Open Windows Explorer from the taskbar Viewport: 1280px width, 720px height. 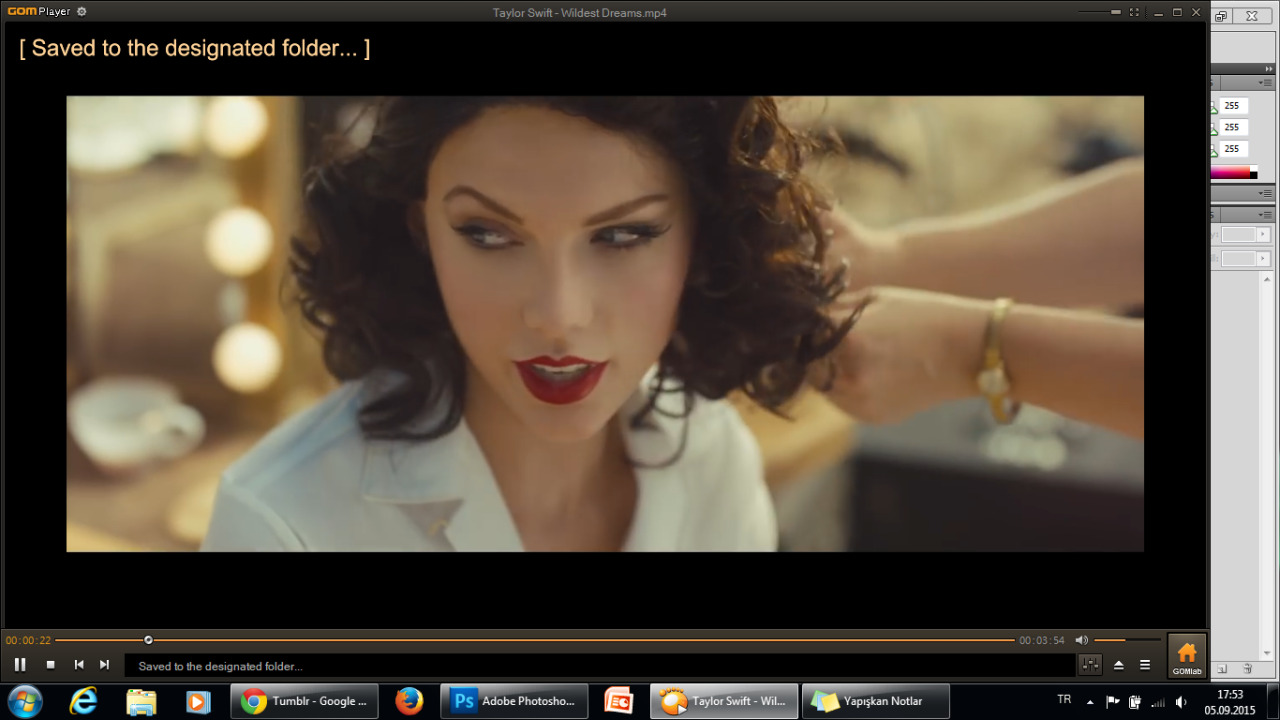coord(141,701)
